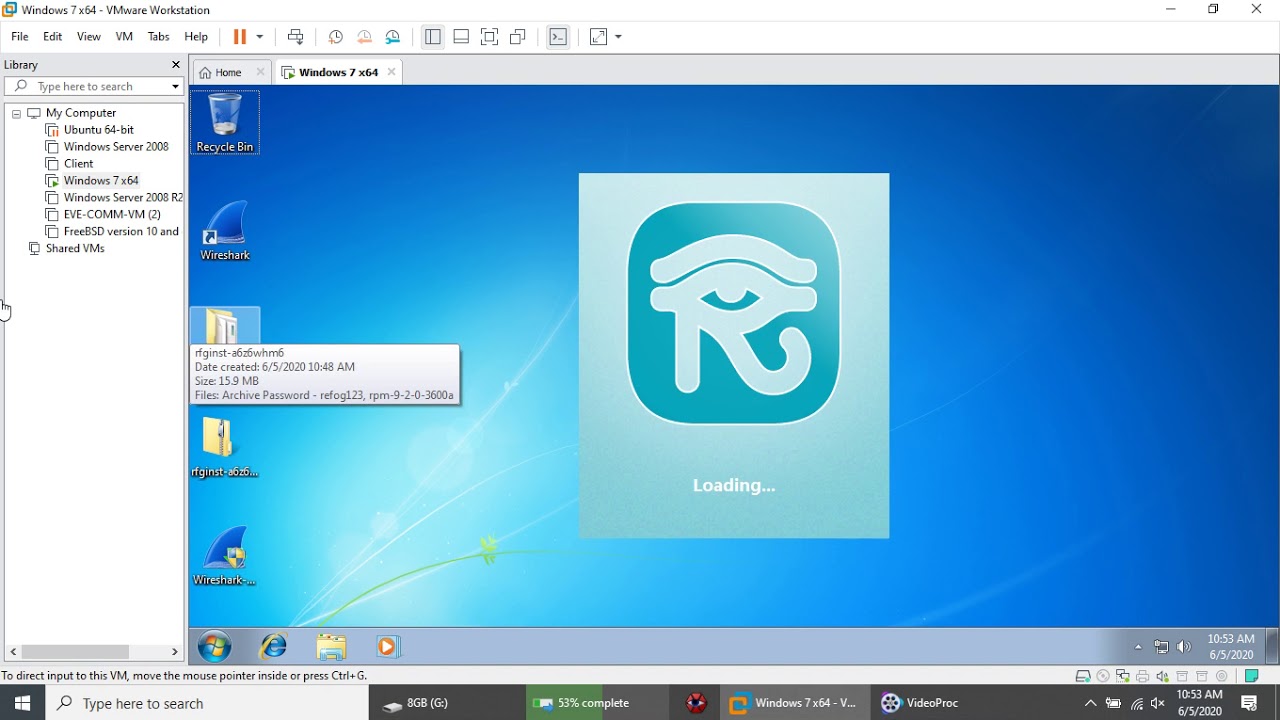The height and width of the screenshot is (720, 1280).
Task: Open the Snapshot Manager wrench-clock icon
Action: coord(393,37)
